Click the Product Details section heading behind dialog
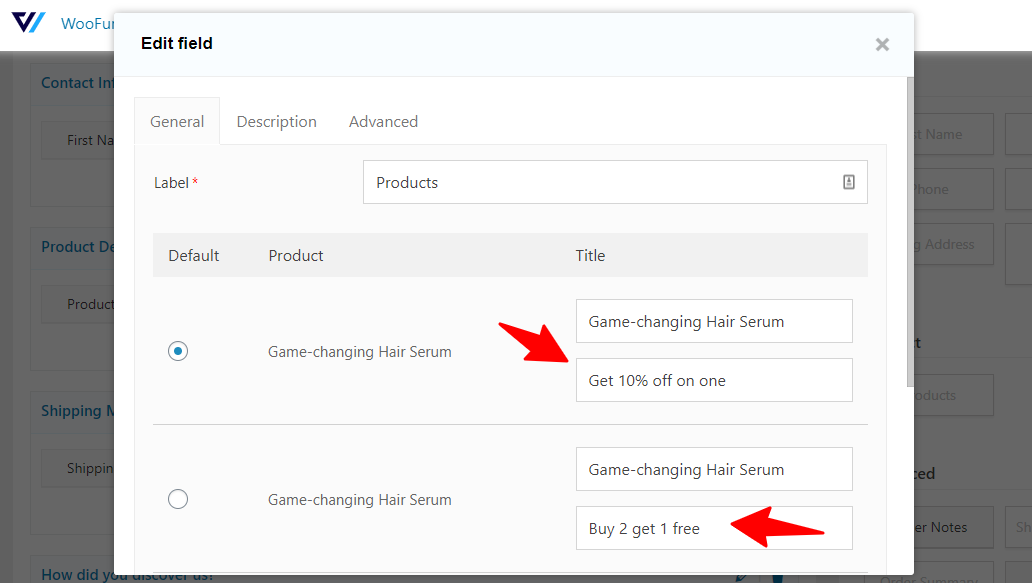 [x=77, y=247]
